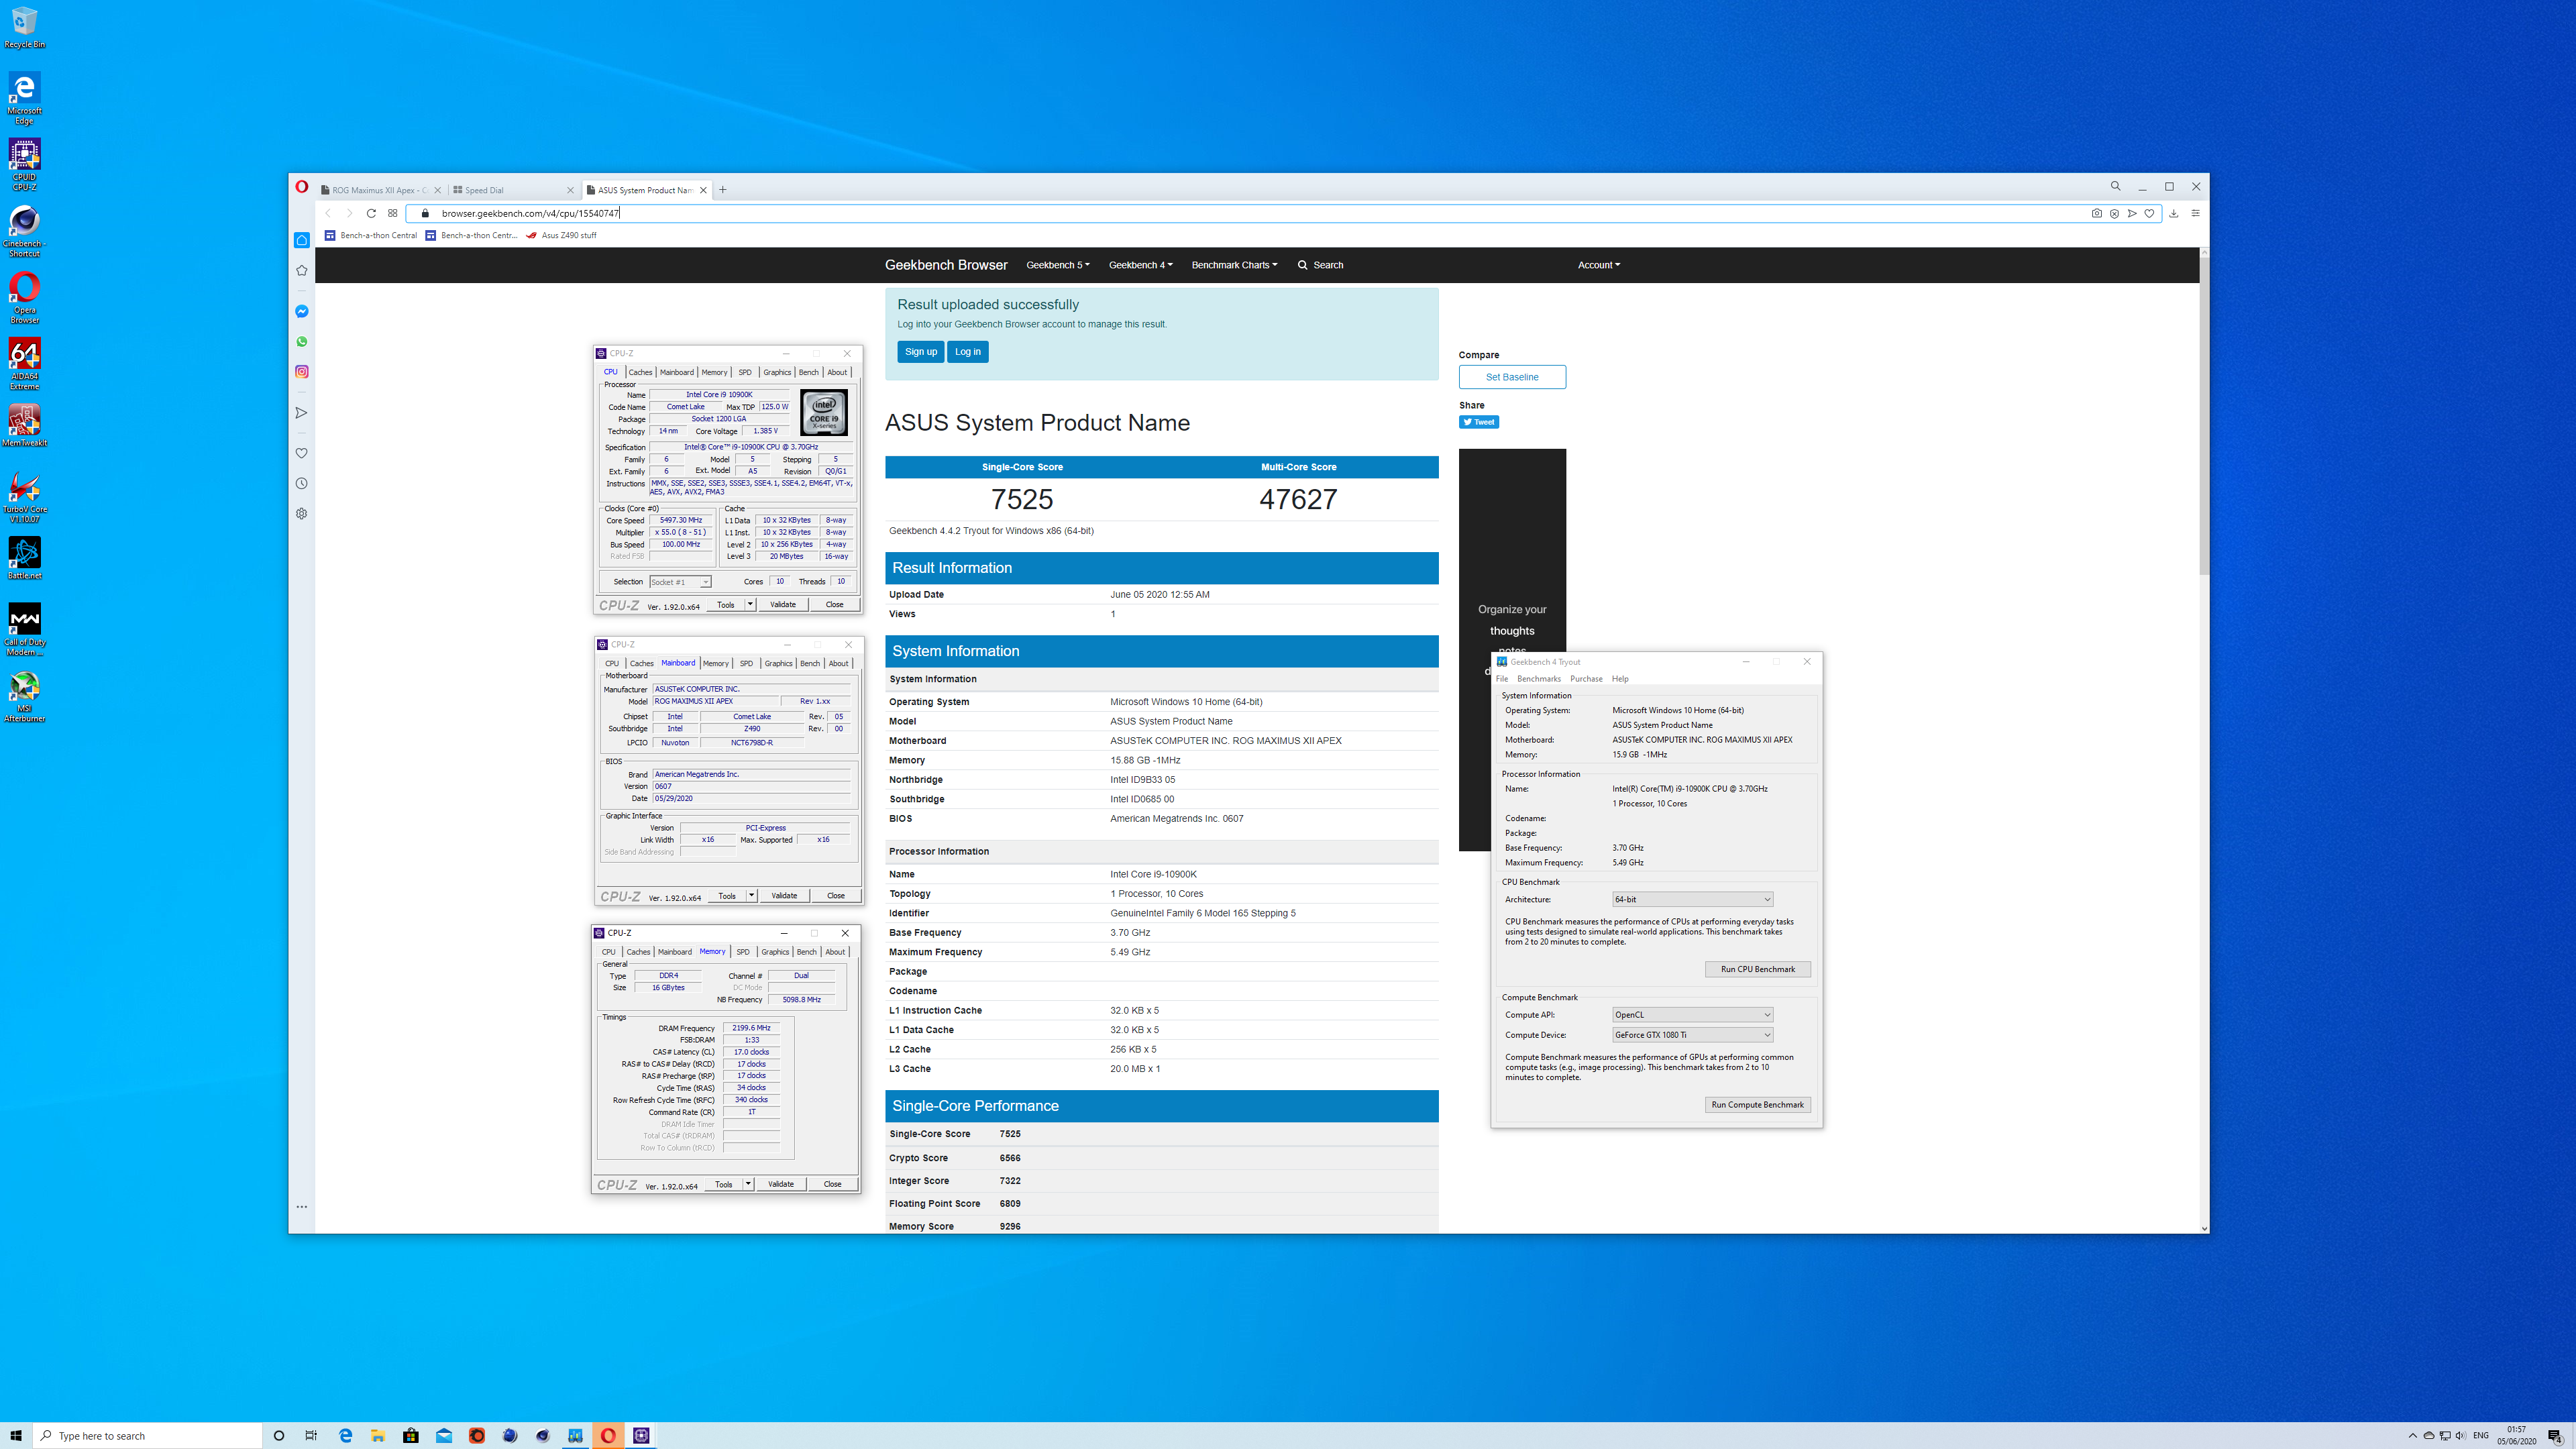Viewport: 2576px width, 1449px height.
Task: Open sidebar heart bookmarks icon
Action: tap(302, 453)
